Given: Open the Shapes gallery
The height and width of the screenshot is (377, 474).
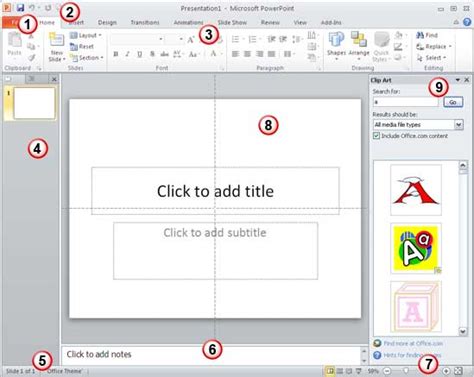Looking at the screenshot, I should pos(336,46).
